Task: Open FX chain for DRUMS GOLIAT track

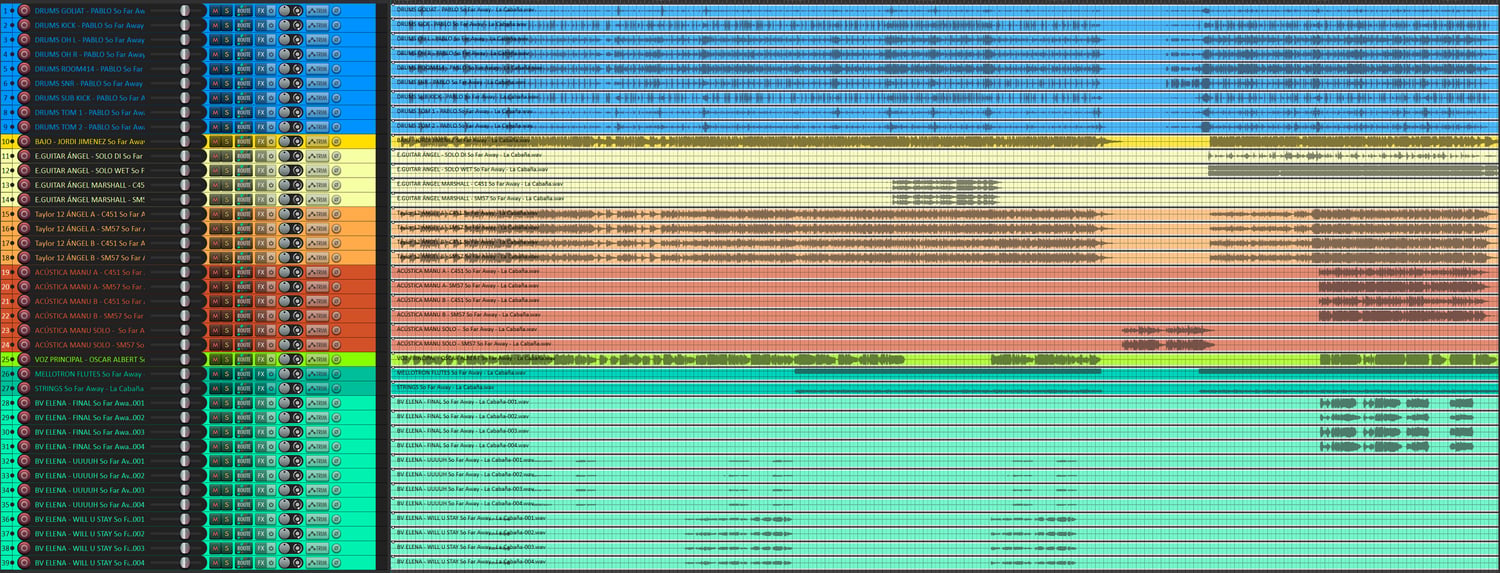Action: 261,10
